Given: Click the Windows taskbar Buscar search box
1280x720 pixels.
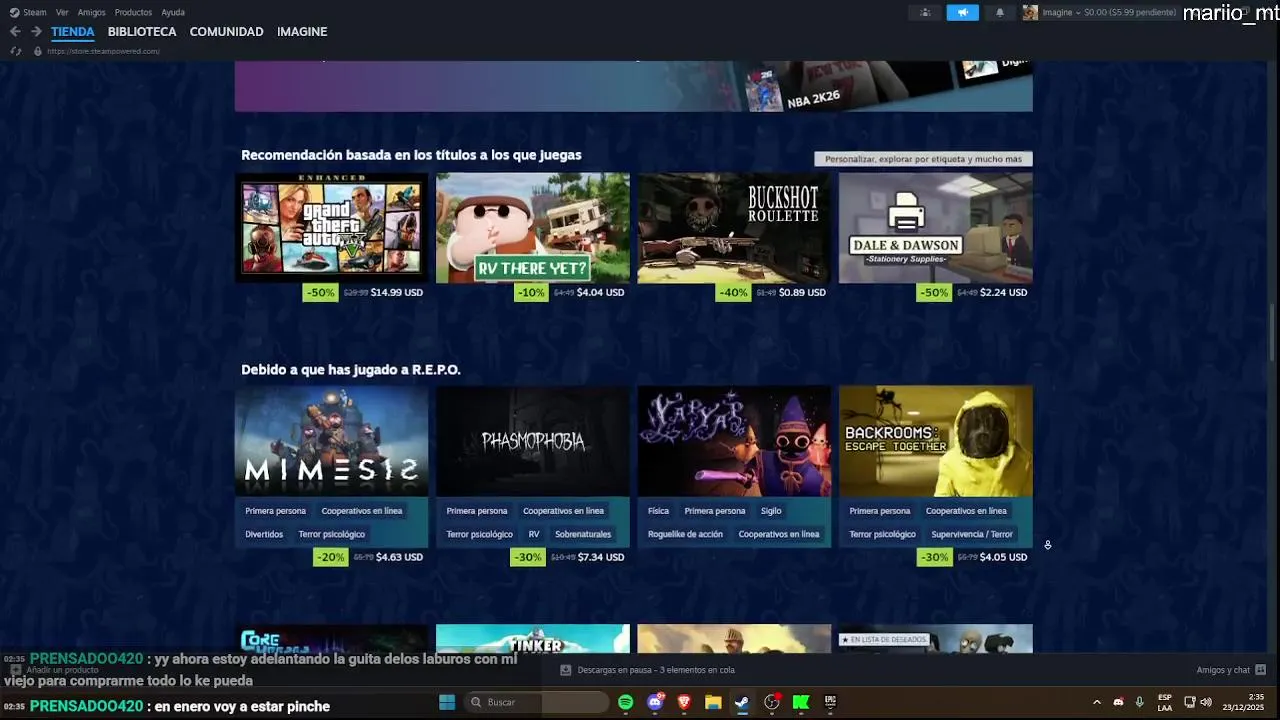Looking at the screenshot, I should [537, 702].
